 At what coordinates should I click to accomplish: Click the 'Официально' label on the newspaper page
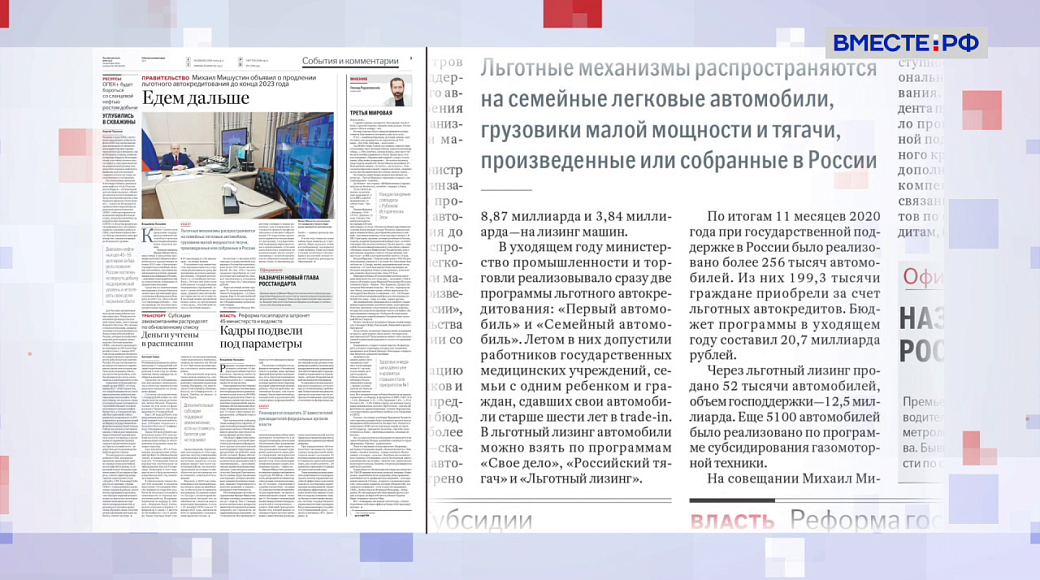tap(271, 271)
